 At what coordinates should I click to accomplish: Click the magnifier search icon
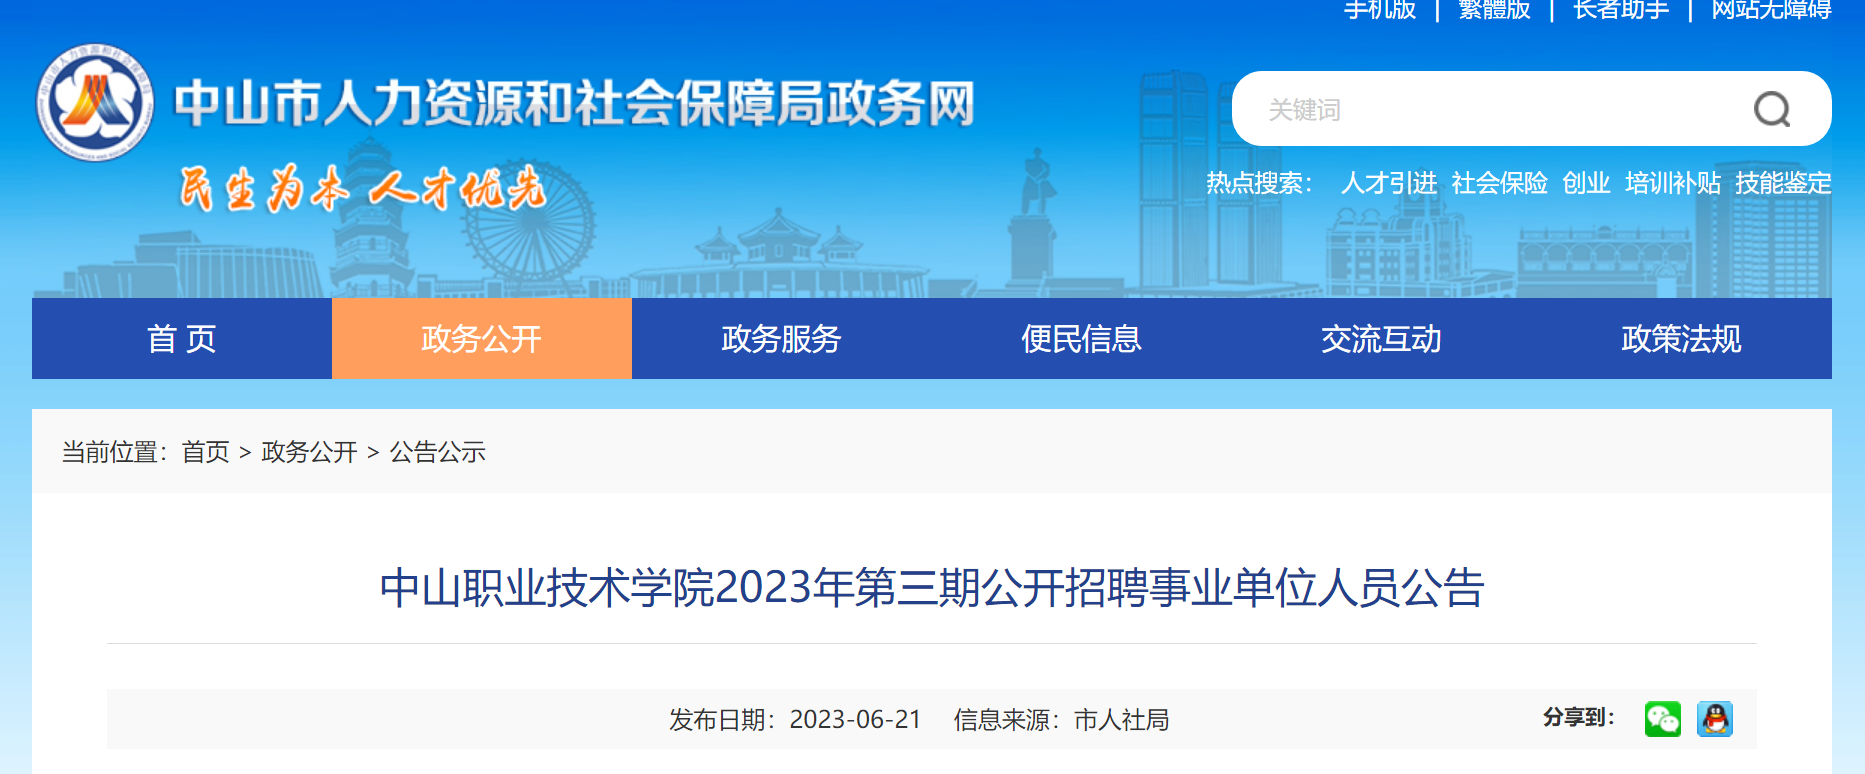(x=1771, y=109)
